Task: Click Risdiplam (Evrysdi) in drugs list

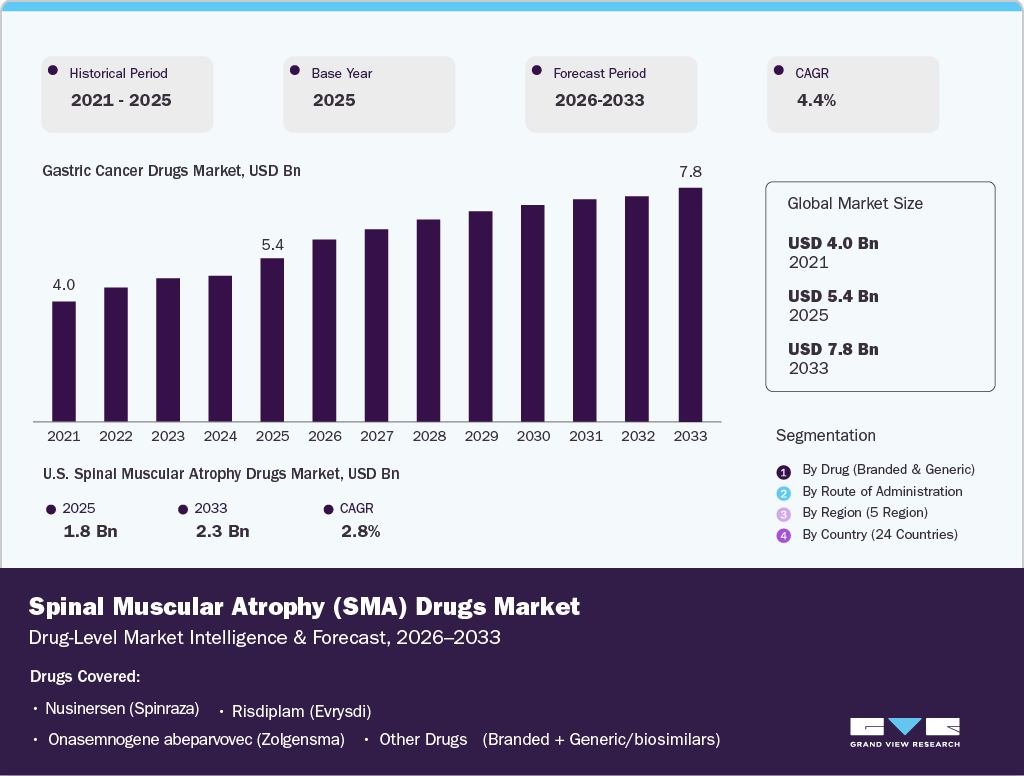Action: (302, 711)
